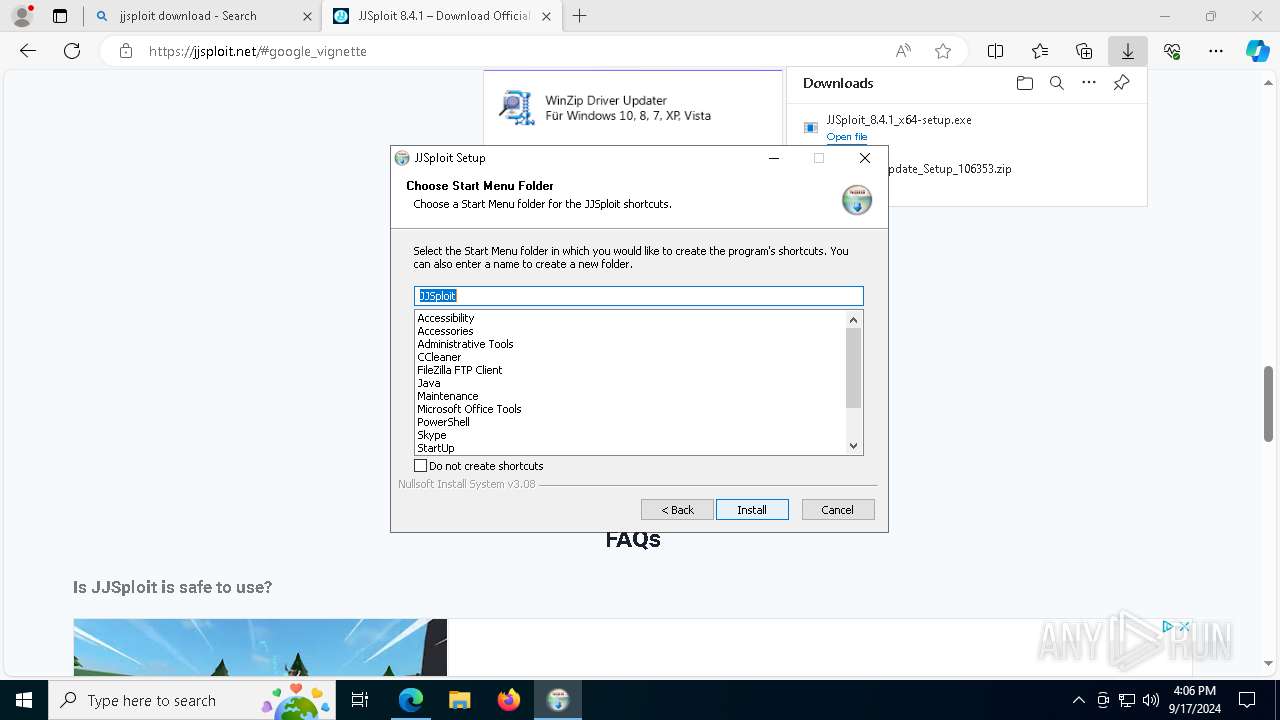
Task: Toggle split screen view icon
Action: (996, 51)
